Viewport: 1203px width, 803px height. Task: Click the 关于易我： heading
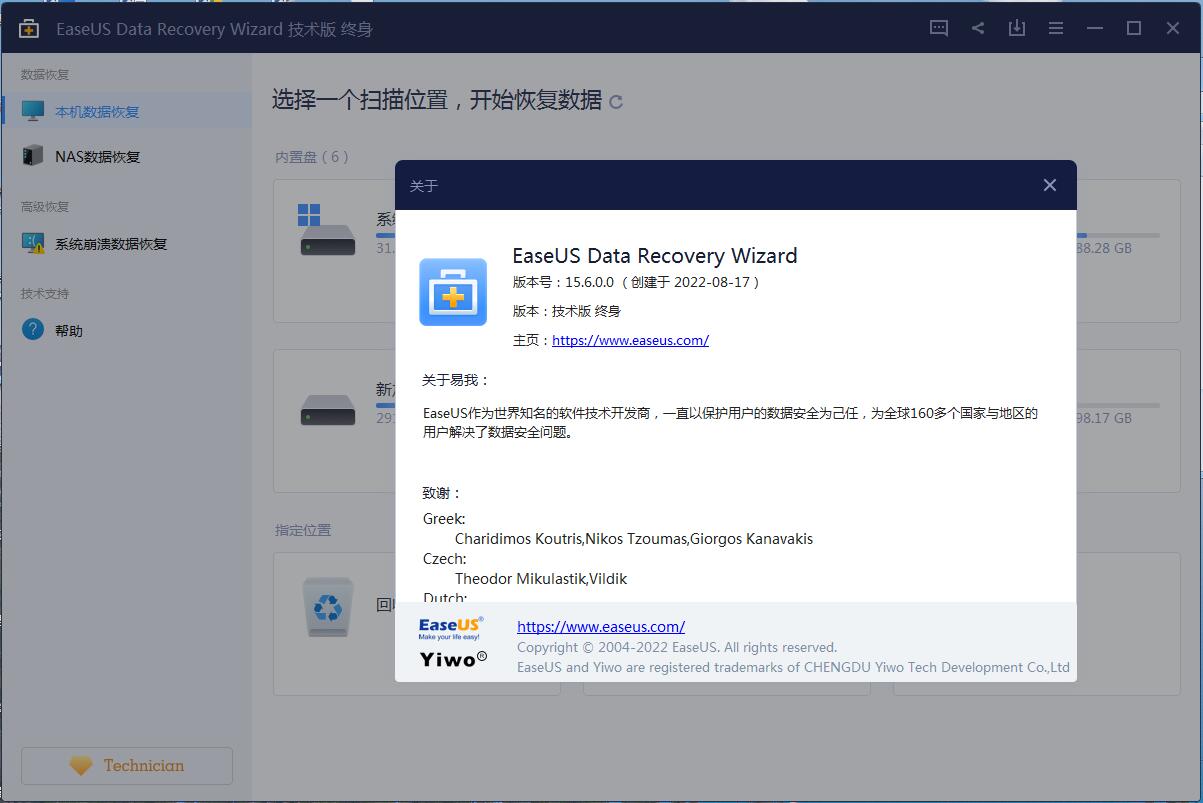[x=456, y=380]
